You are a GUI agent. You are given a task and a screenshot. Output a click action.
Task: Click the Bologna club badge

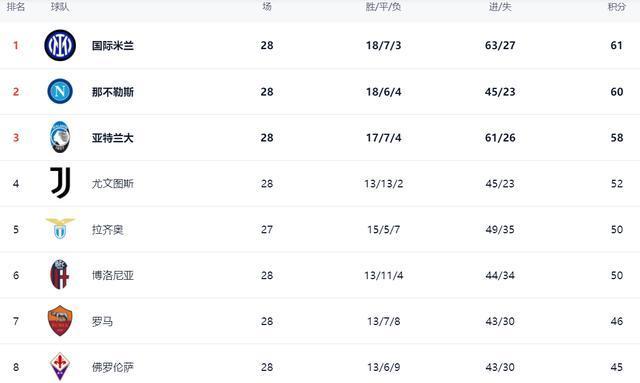coord(60,274)
